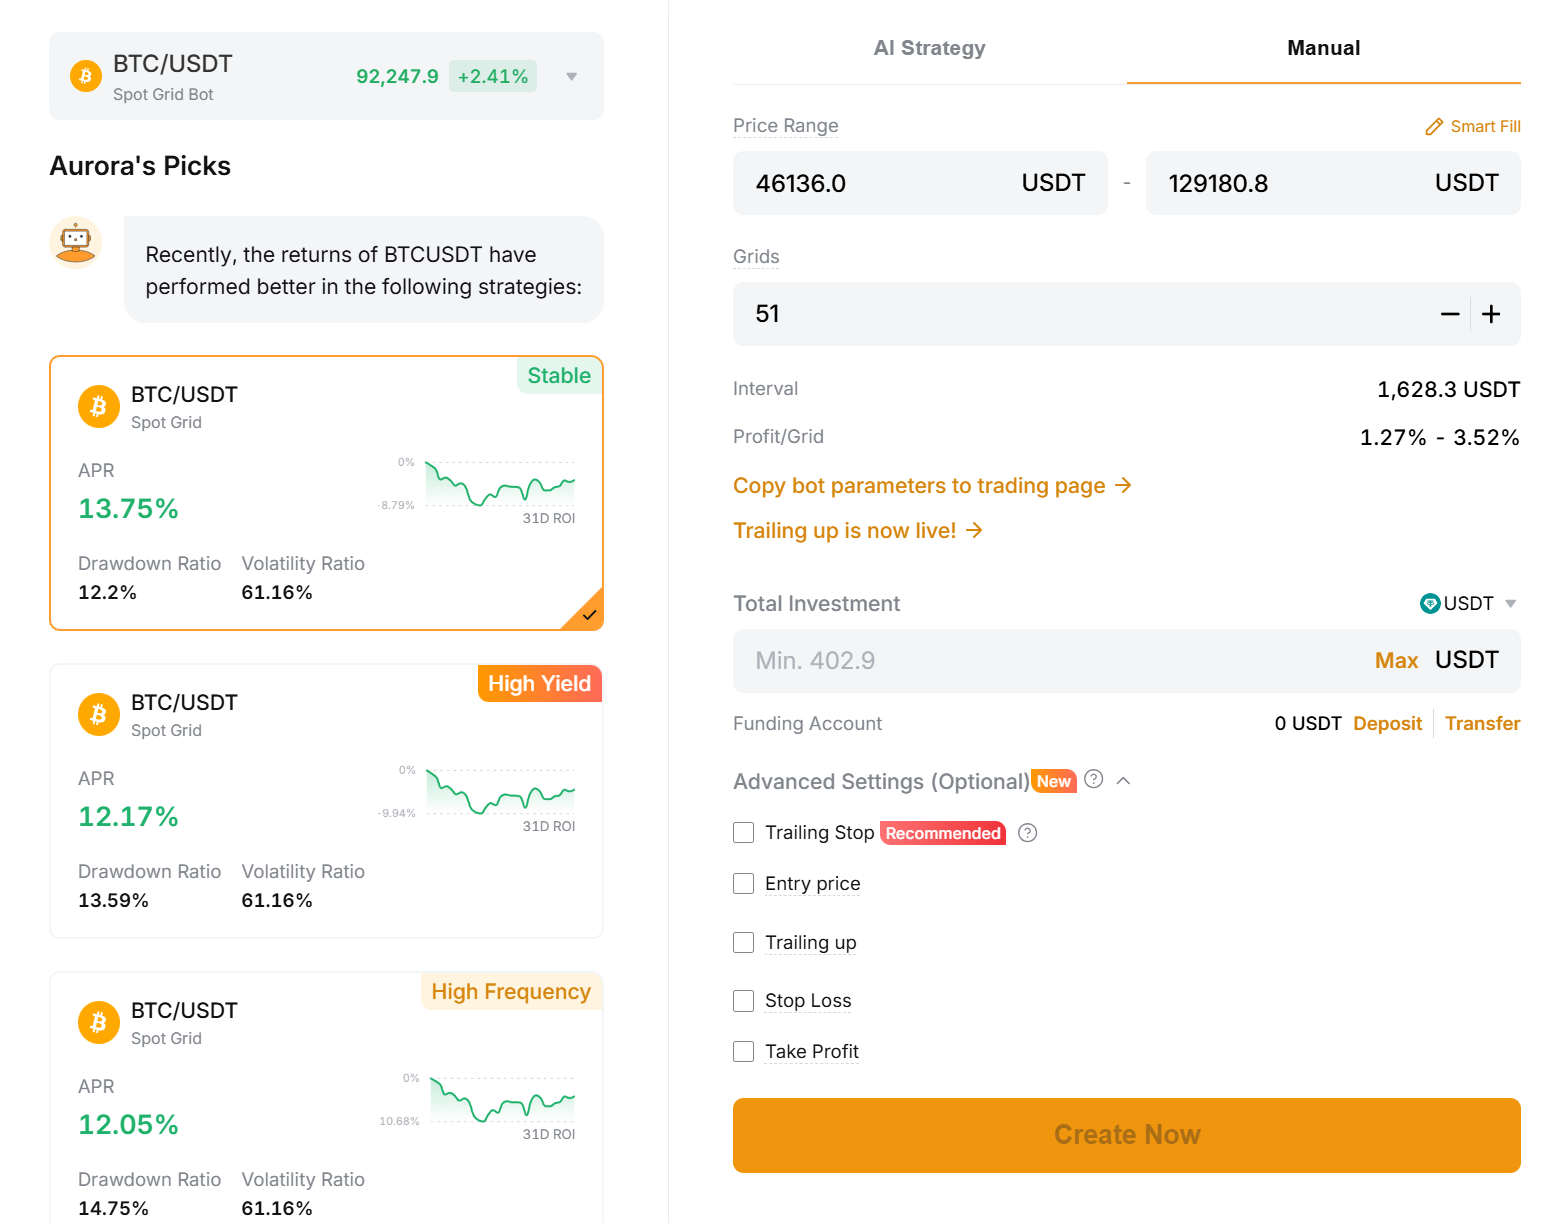The image size is (1561, 1223).
Task: Click the Aurora robot assistant icon
Action: pos(75,242)
